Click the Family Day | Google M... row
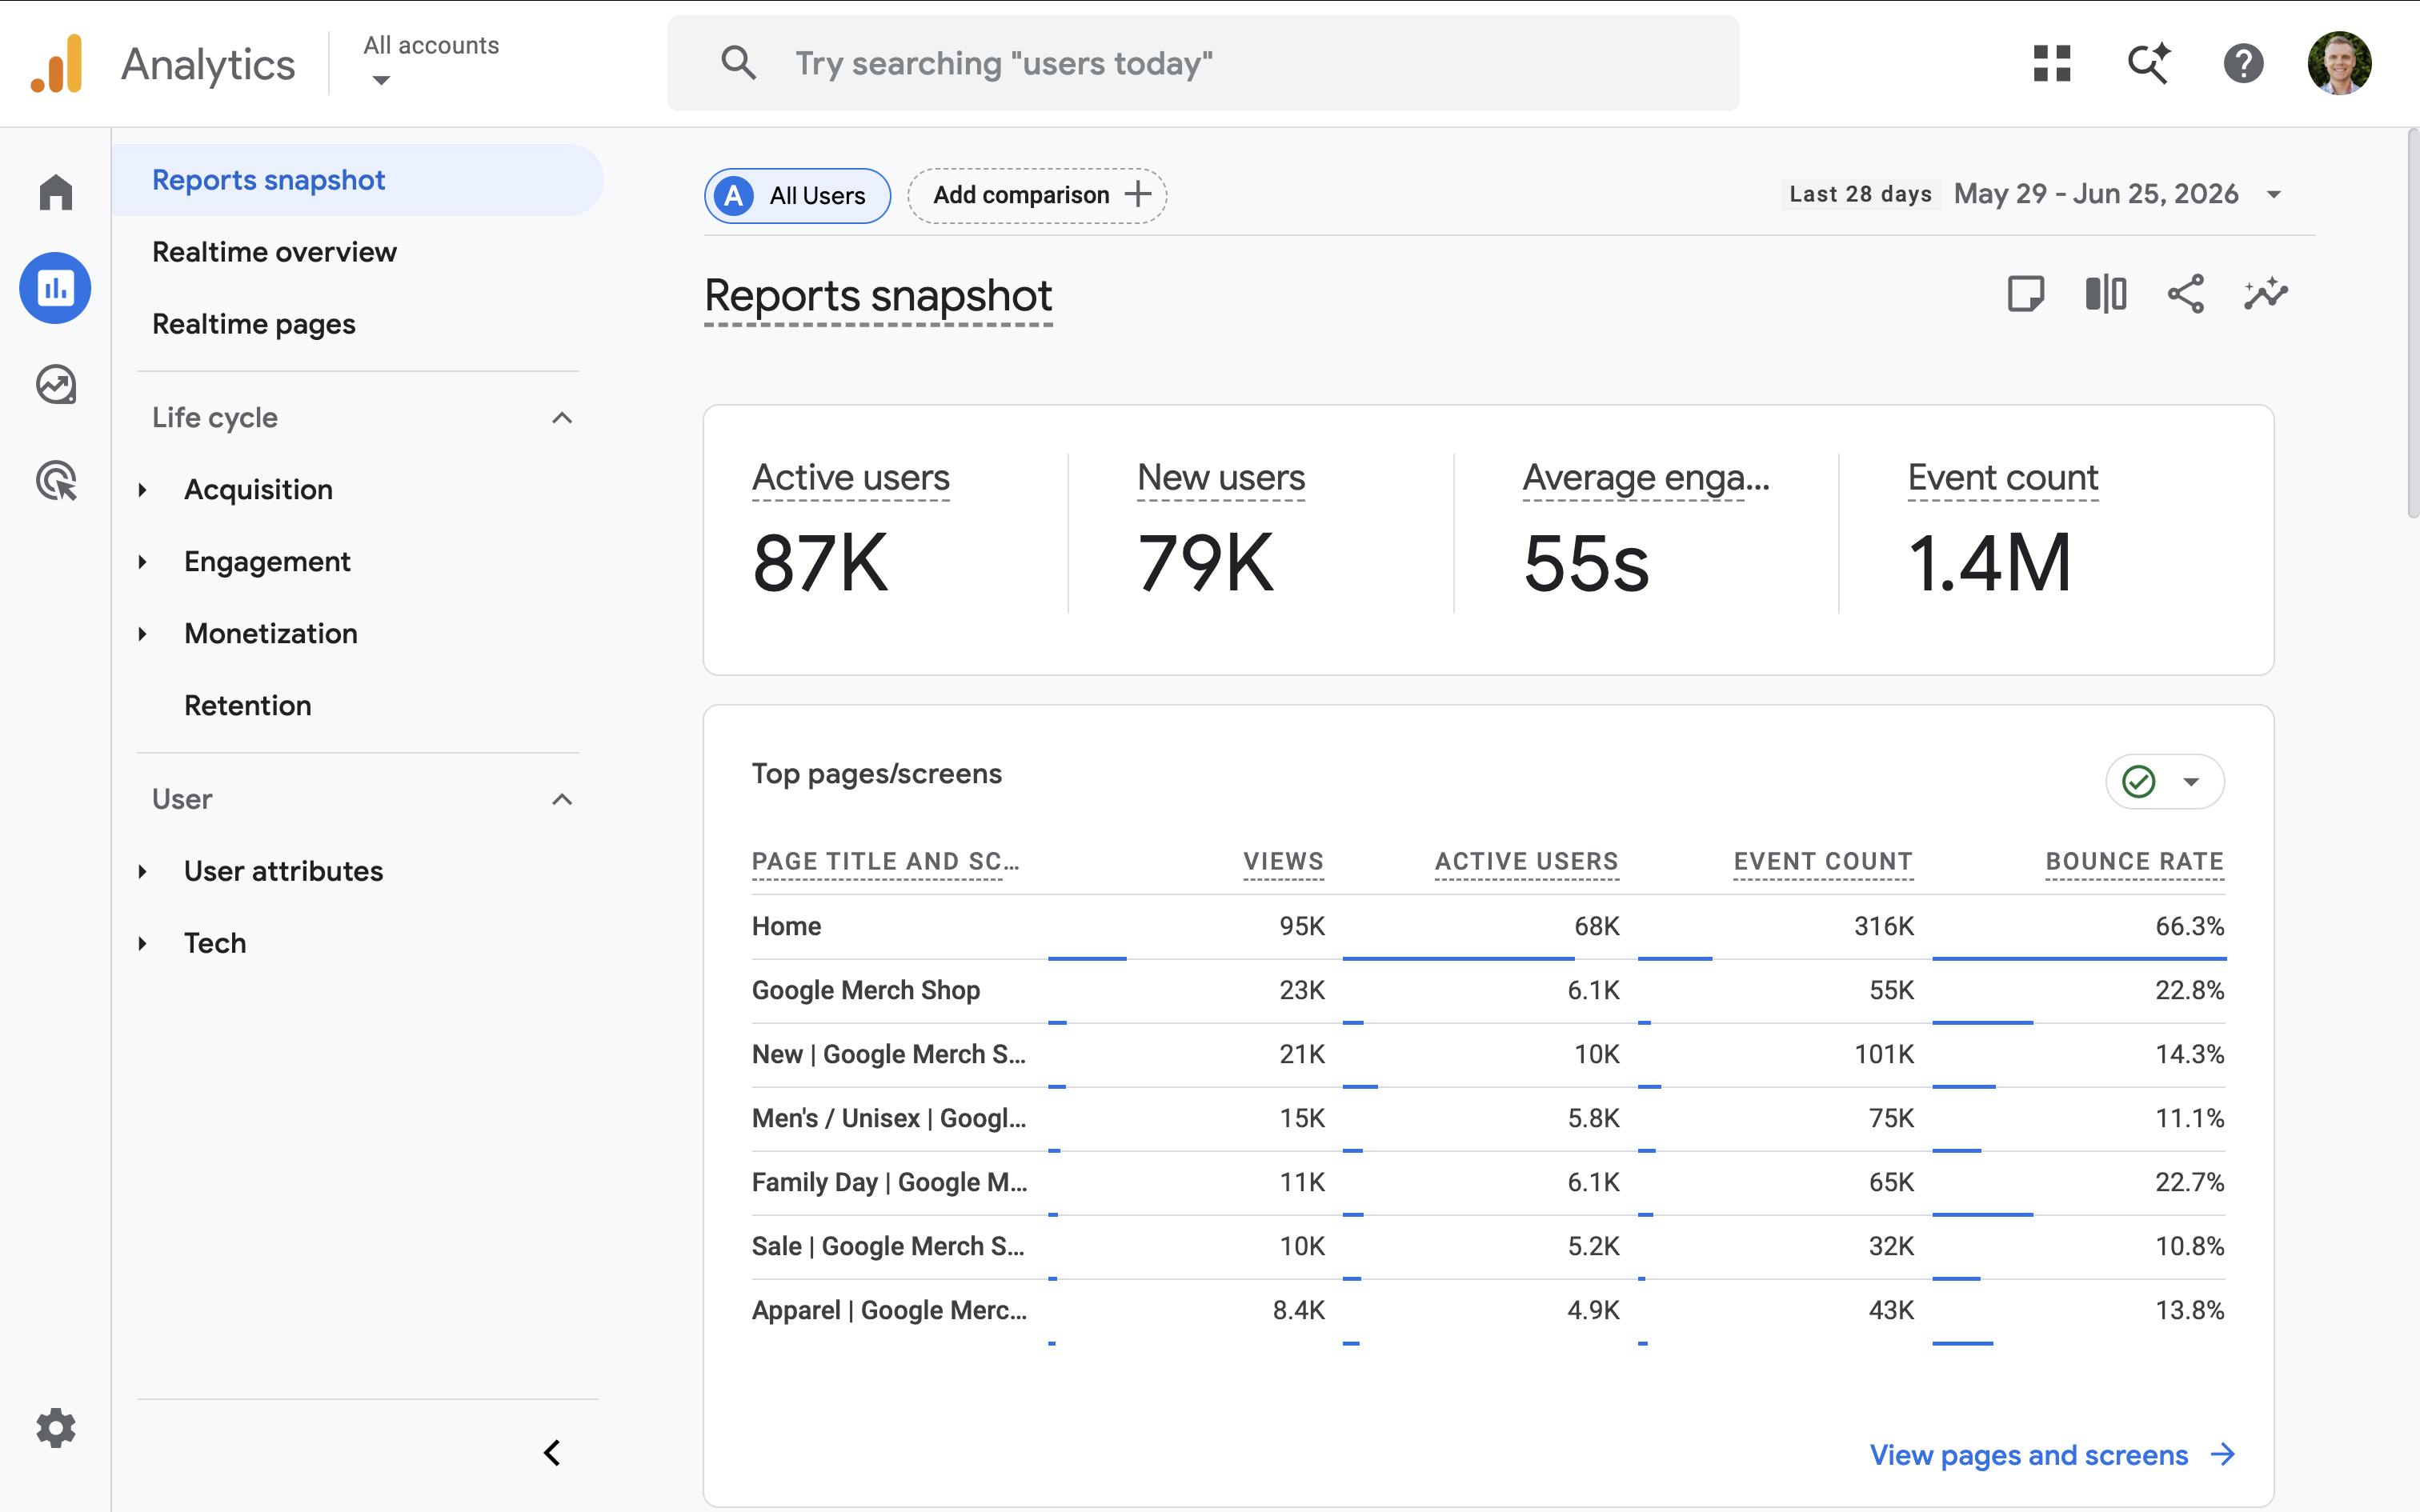This screenshot has width=2420, height=1512. [1488, 1182]
